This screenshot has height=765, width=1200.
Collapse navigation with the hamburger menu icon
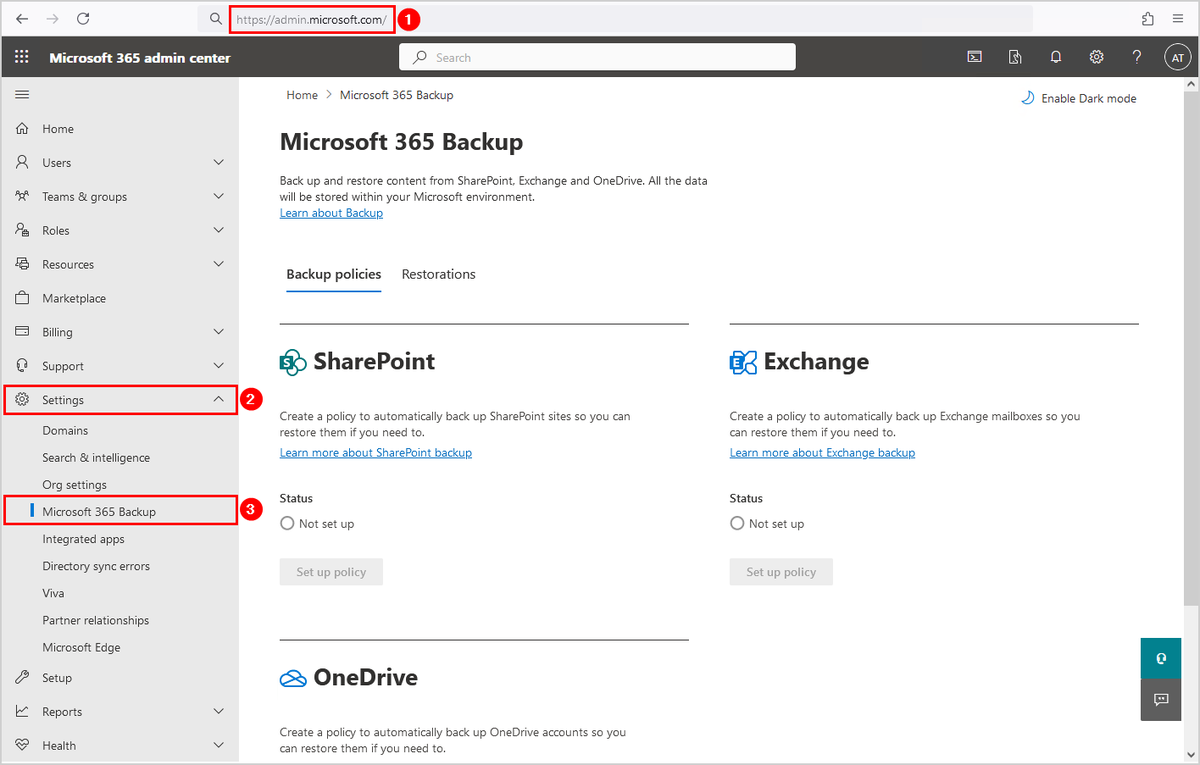coord(22,94)
